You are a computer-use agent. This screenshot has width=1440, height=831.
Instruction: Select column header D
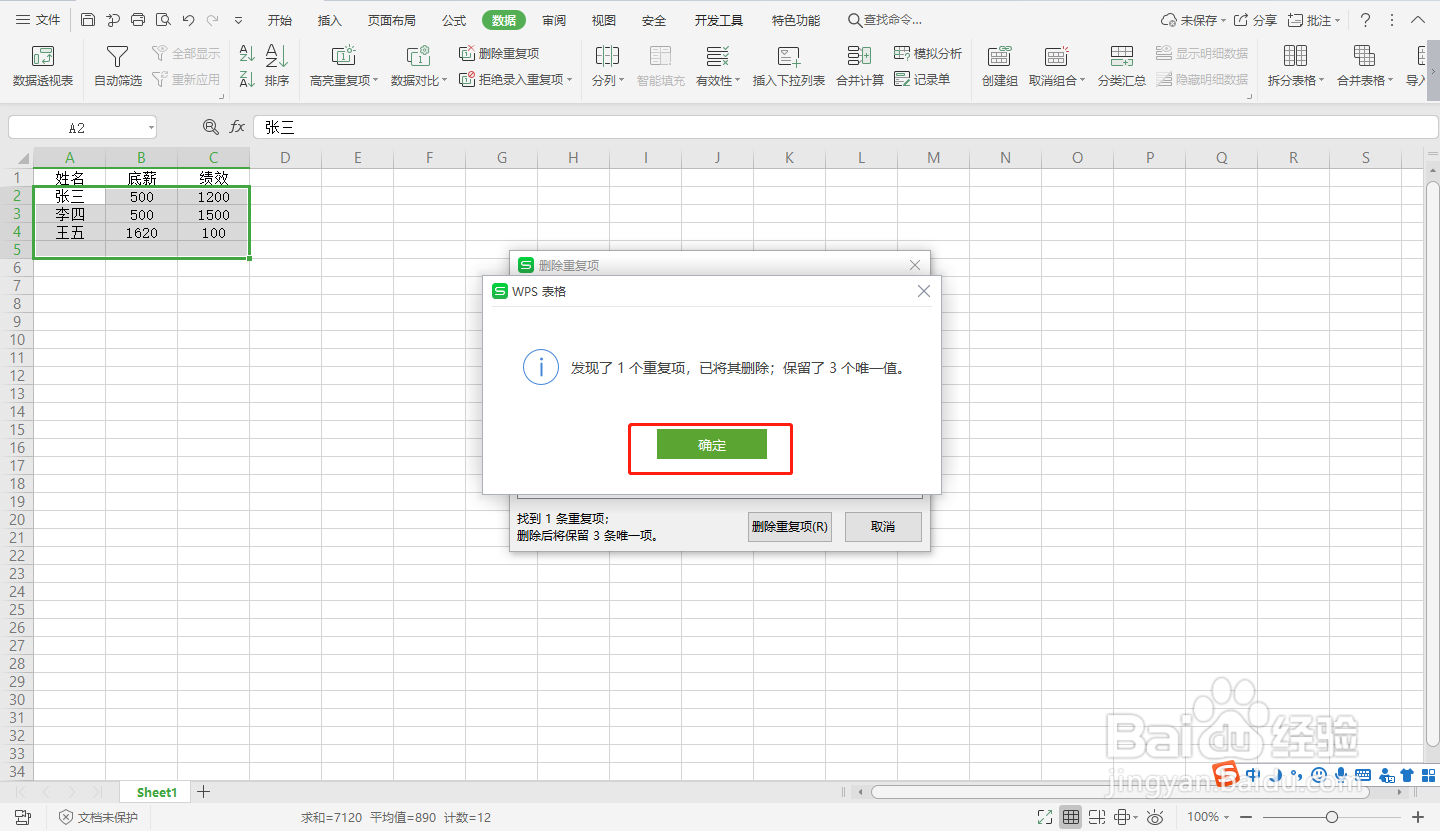point(286,158)
